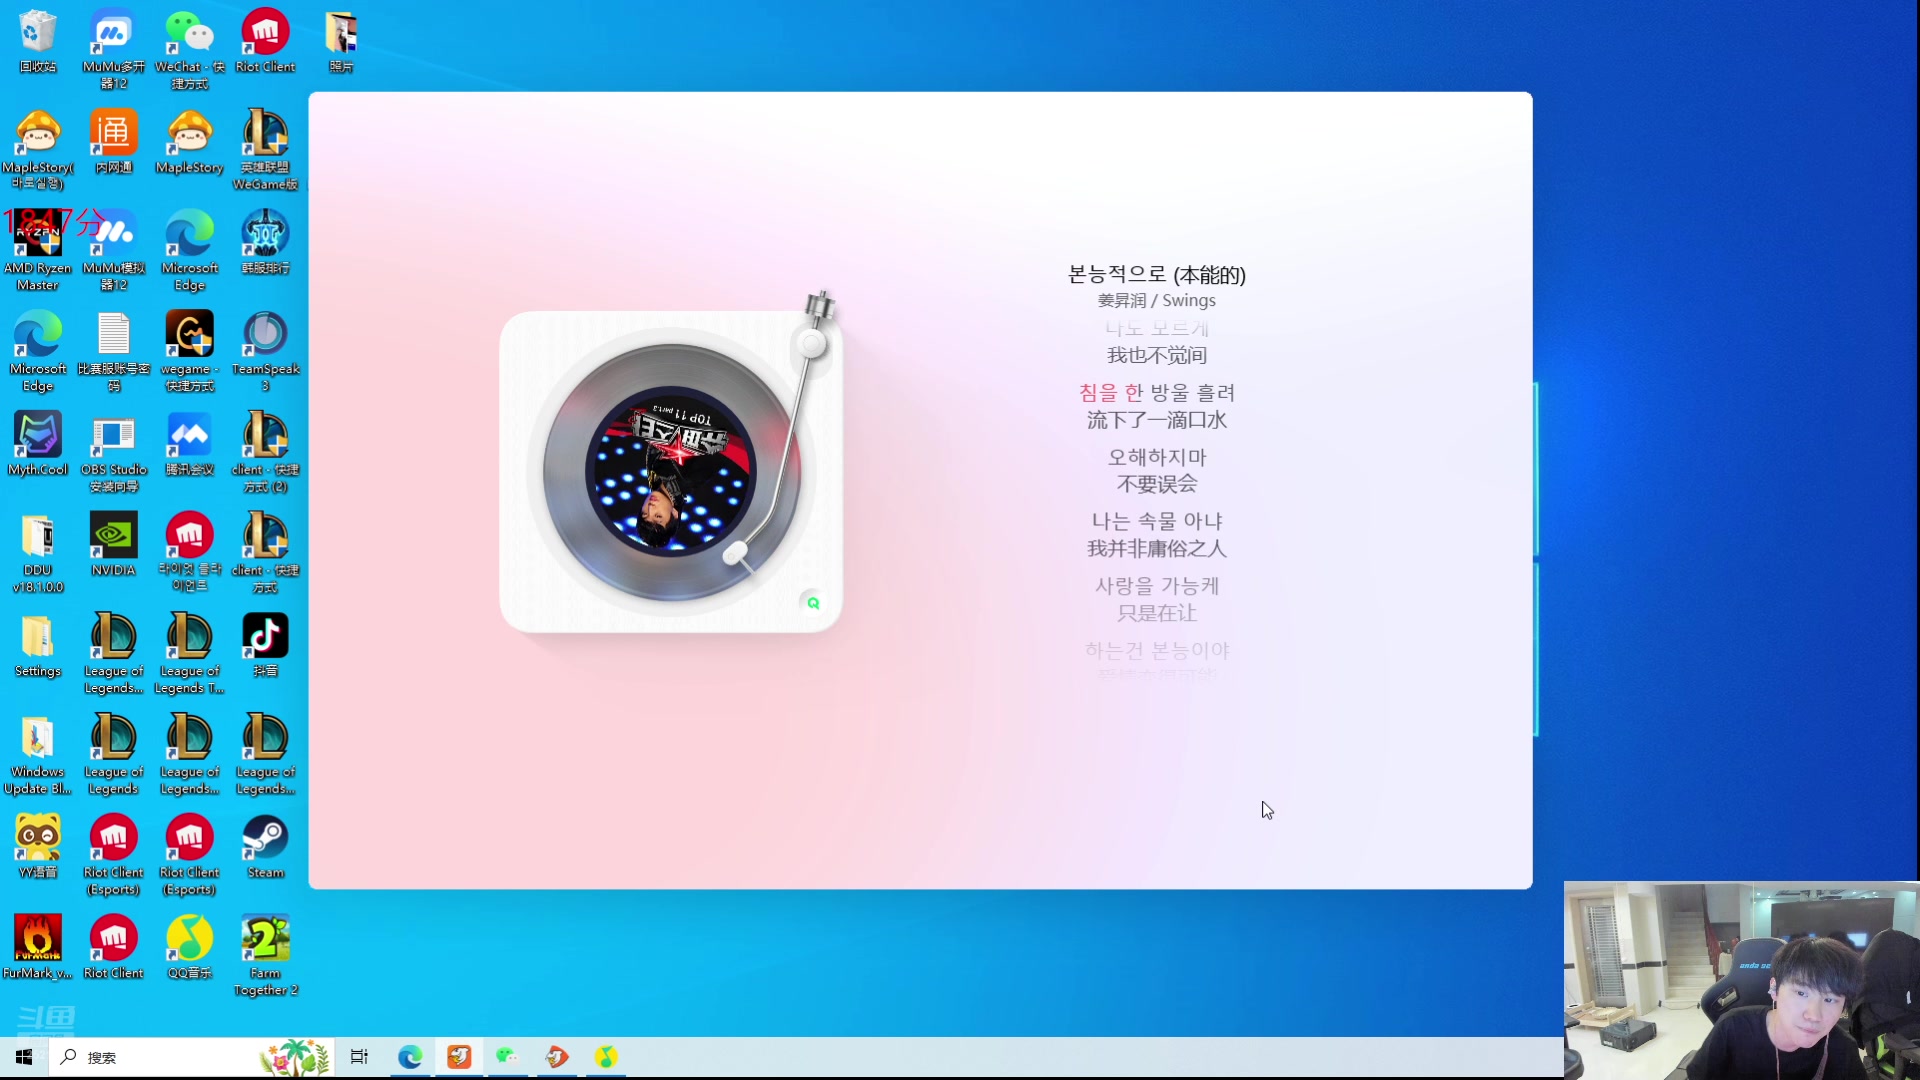Click lyric line 사랑을 가능케
Screen dimensions: 1920x1080
coord(1157,586)
